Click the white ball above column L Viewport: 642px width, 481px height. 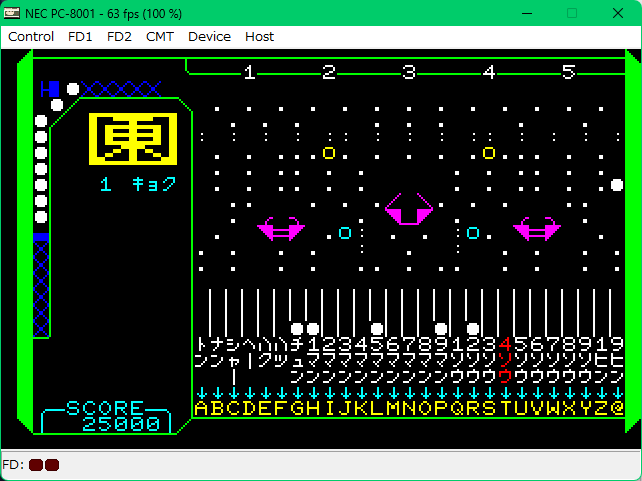coord(377,329)
